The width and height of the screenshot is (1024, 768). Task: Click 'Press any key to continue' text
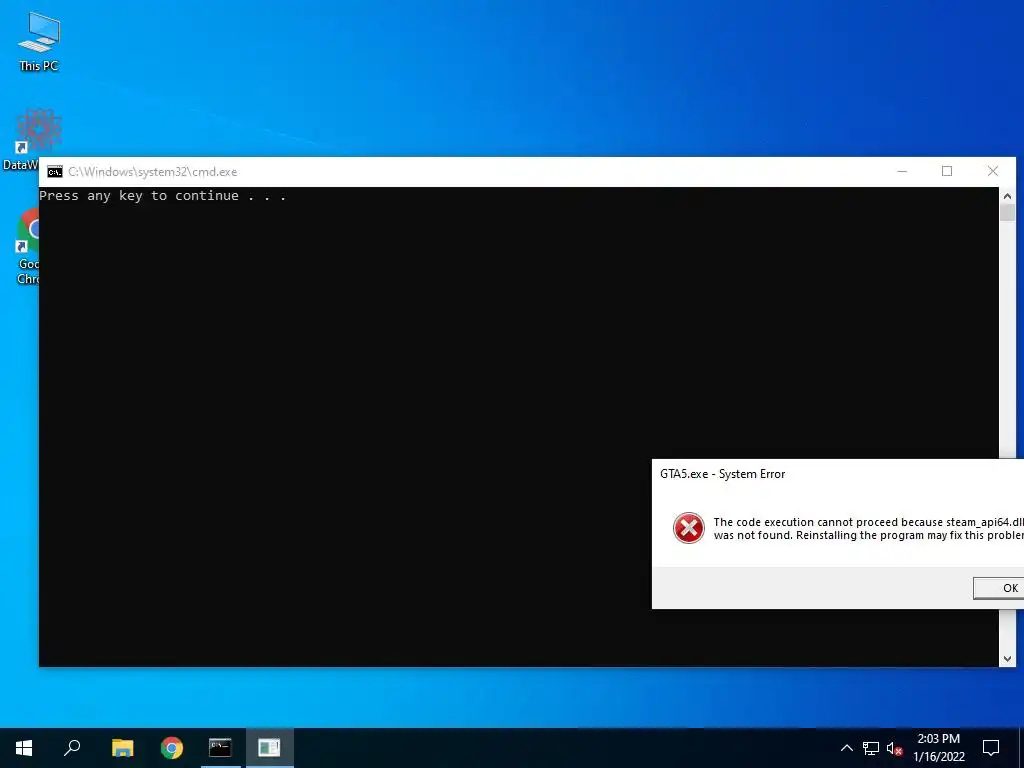click(163, 196)
